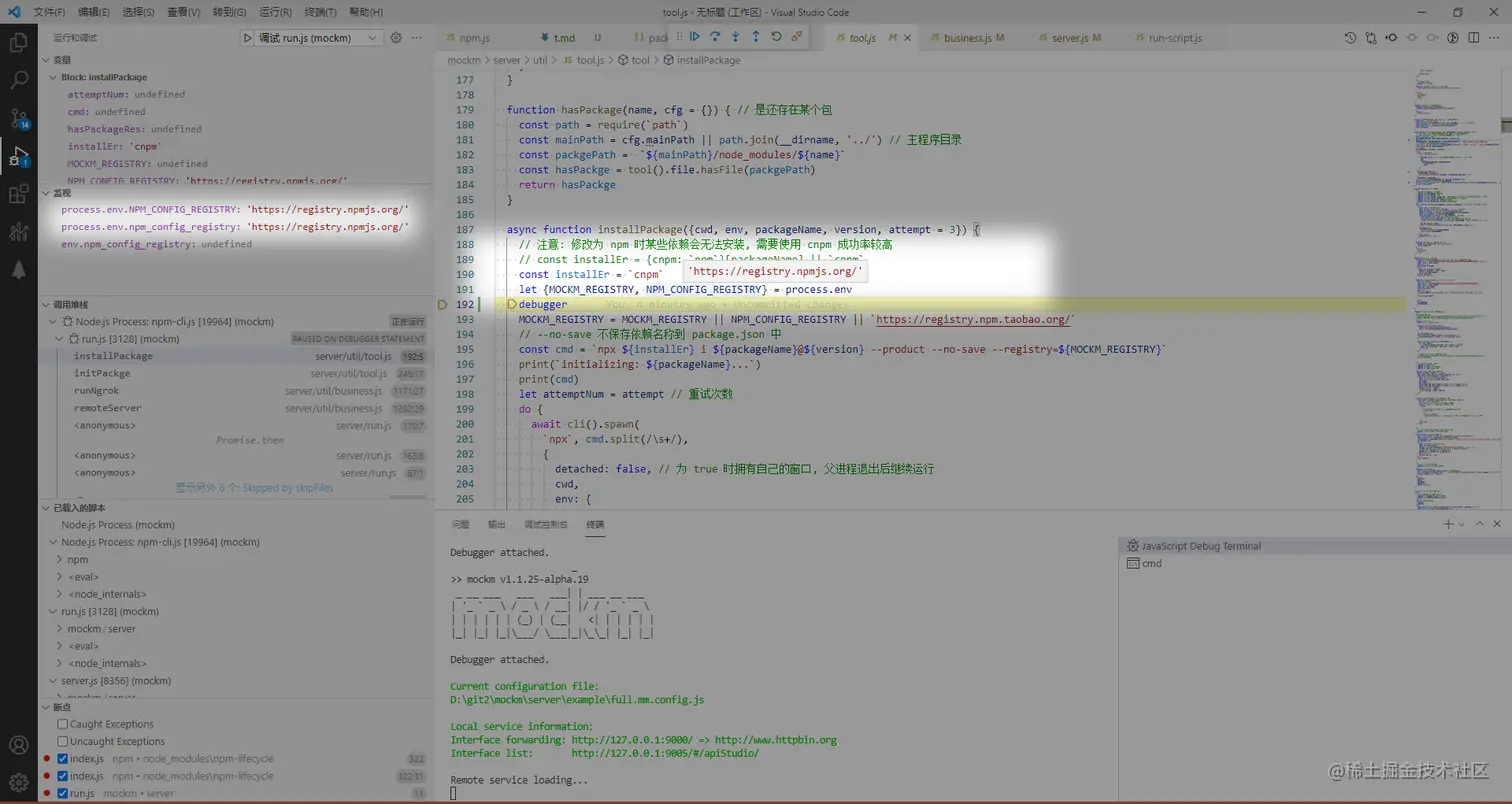Screen dimensions: 1512x804
Task: Disable the run.js mockm server breakpoint
Action: [x=63, y=793]
